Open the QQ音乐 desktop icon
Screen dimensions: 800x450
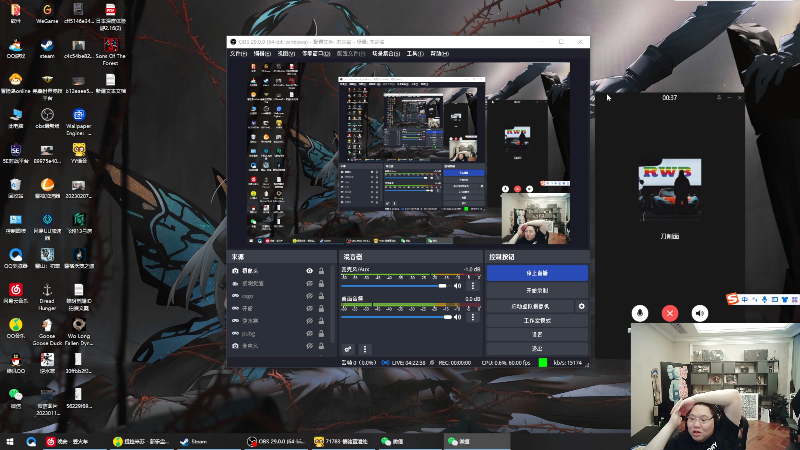16,328
